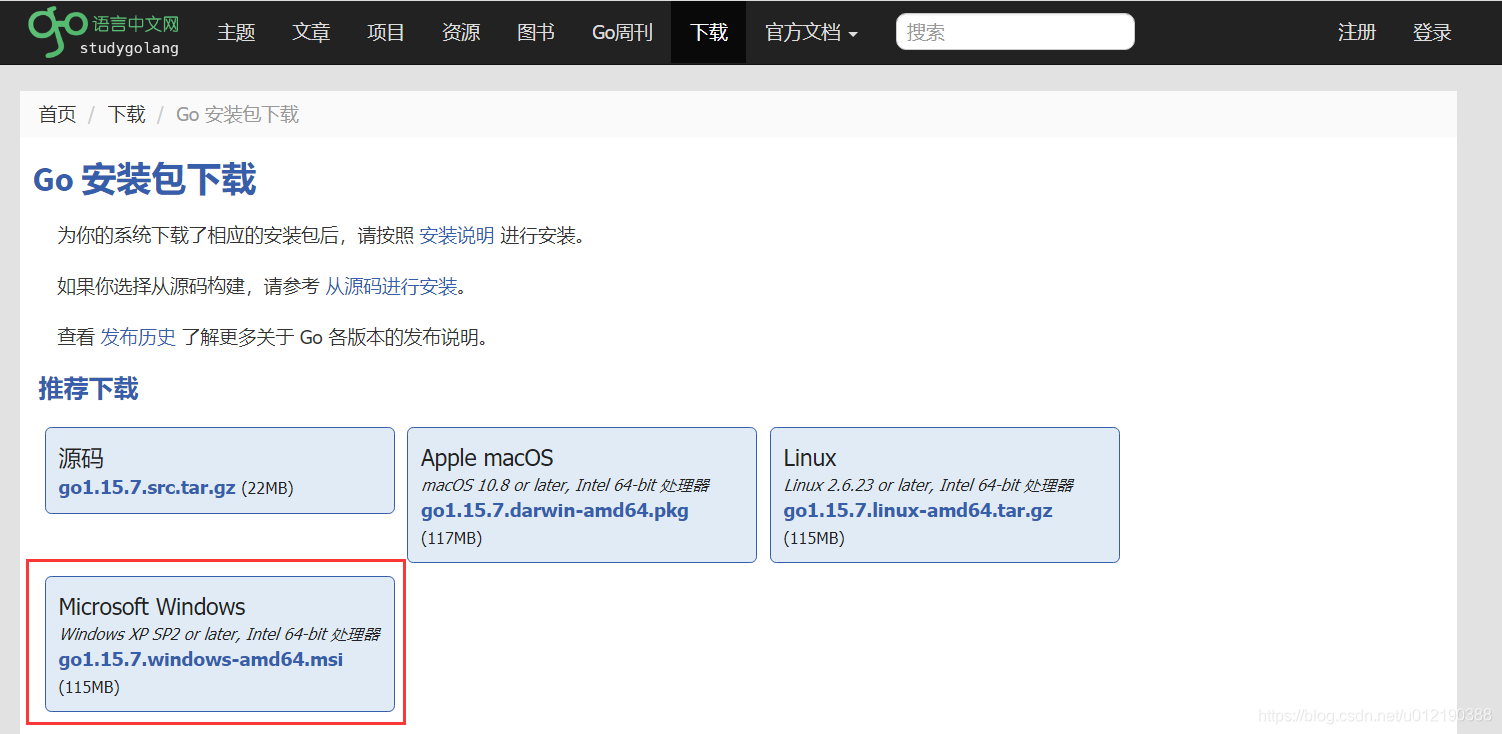Open the 发布历史 link
Viewport: 1502px width, 734px height.
138,337
